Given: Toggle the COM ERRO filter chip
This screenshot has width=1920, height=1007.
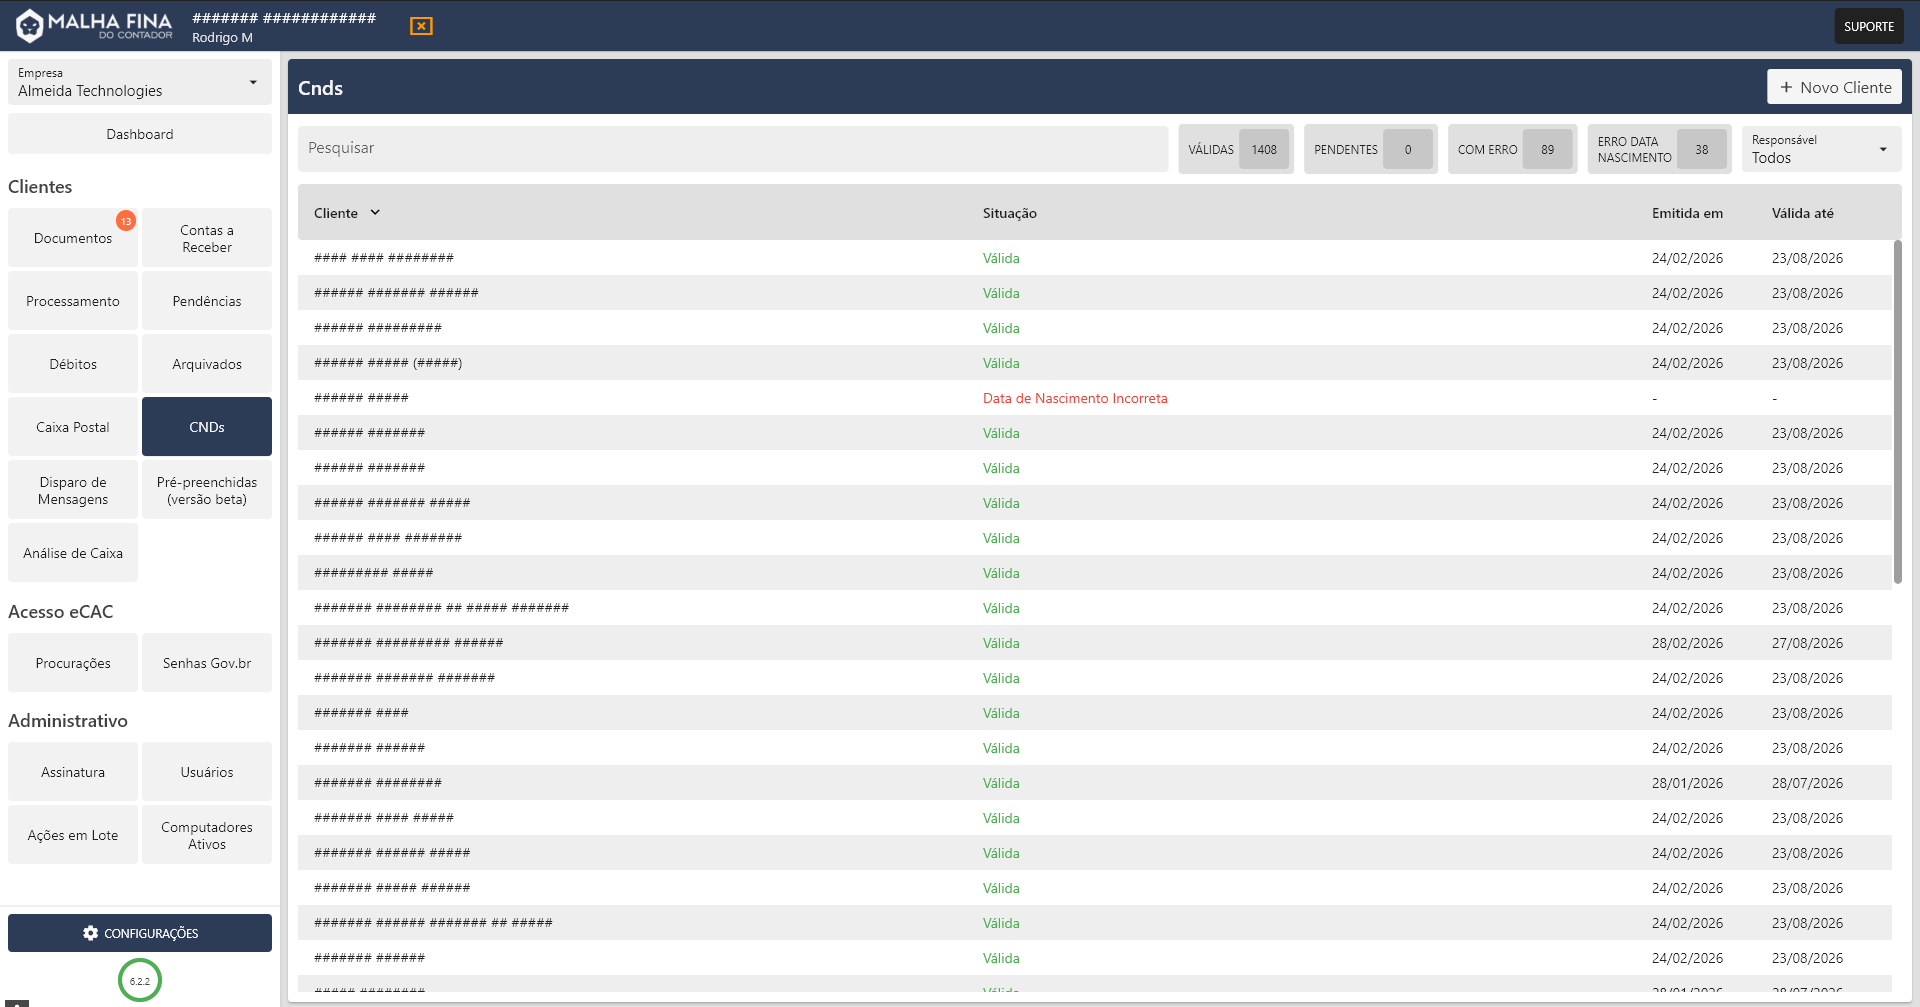Looking at the screenshot, I should click(x=1511, y=150).
